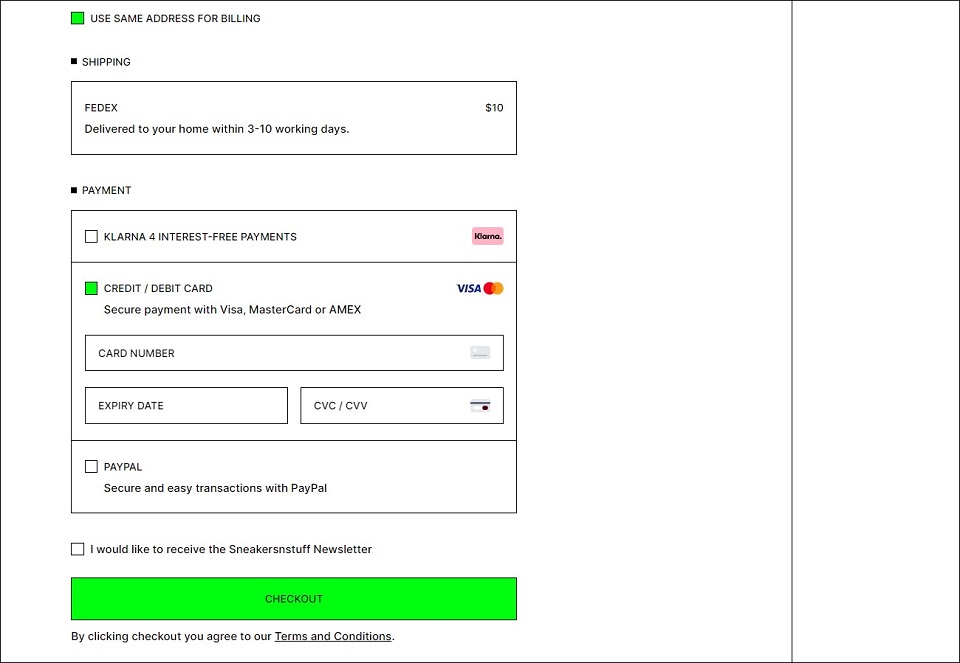The width and height of the screenshot is (960, 663).
Task: Click the green Checkout button
Action: [x=294, y=599]
